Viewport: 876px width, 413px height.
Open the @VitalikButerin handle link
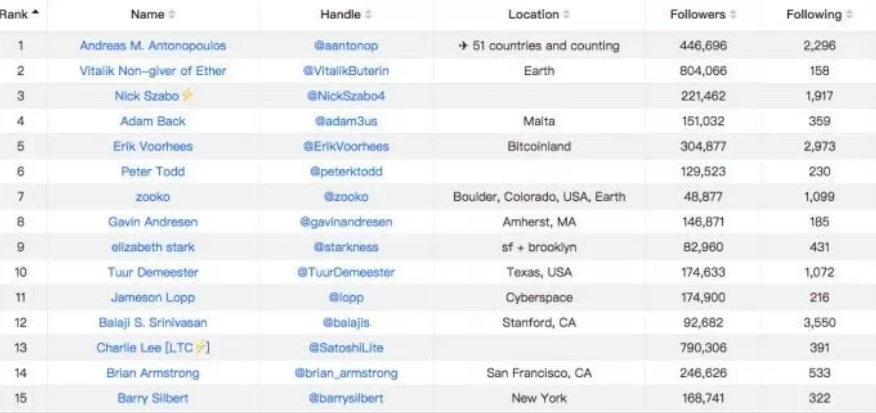(x=346, y=71)
